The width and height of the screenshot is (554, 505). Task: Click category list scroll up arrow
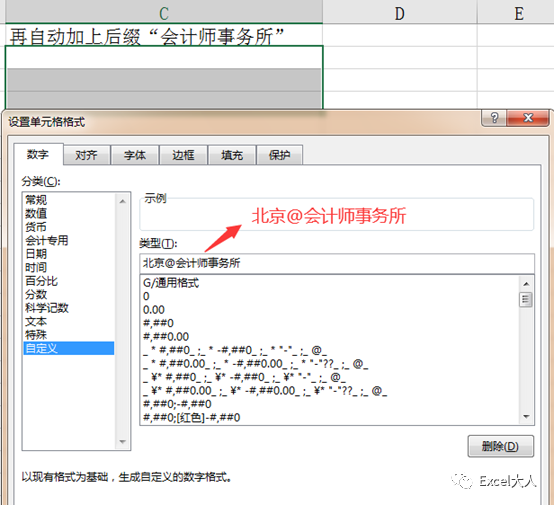pyautogui.click(x=123, y=201)
